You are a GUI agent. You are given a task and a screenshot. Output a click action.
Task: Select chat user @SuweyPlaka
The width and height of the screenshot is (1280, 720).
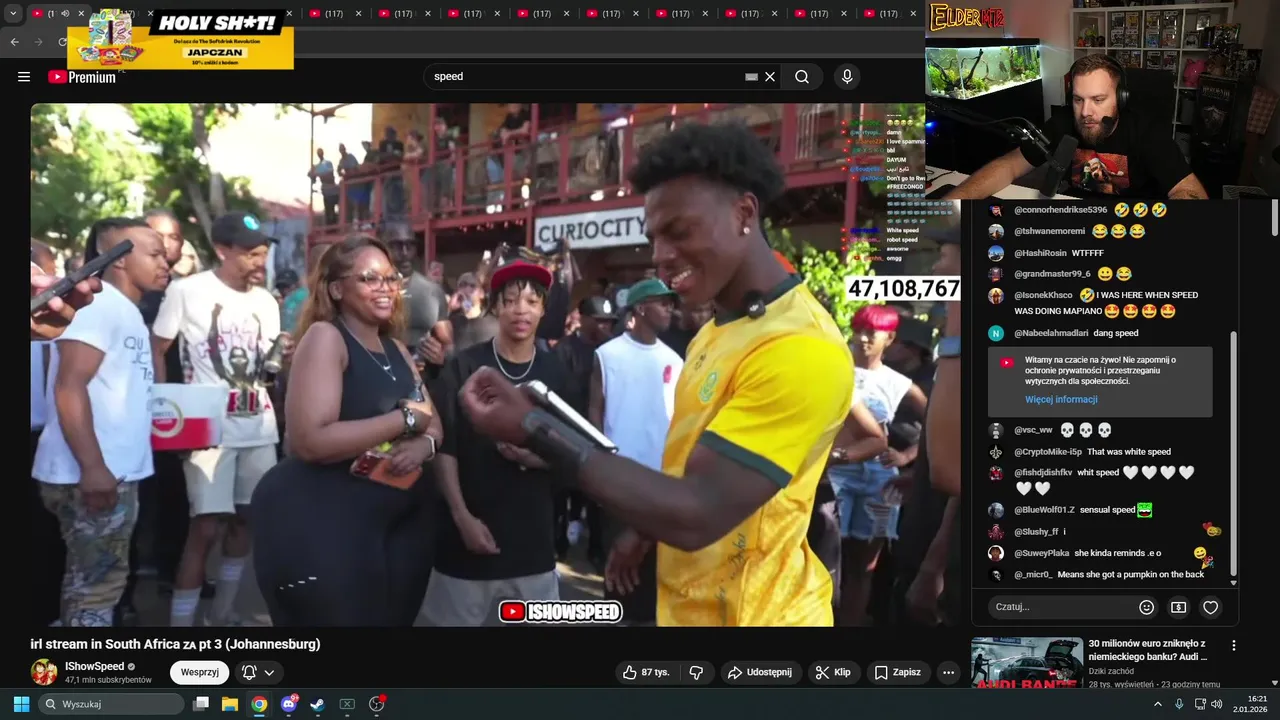(1041, 553)
